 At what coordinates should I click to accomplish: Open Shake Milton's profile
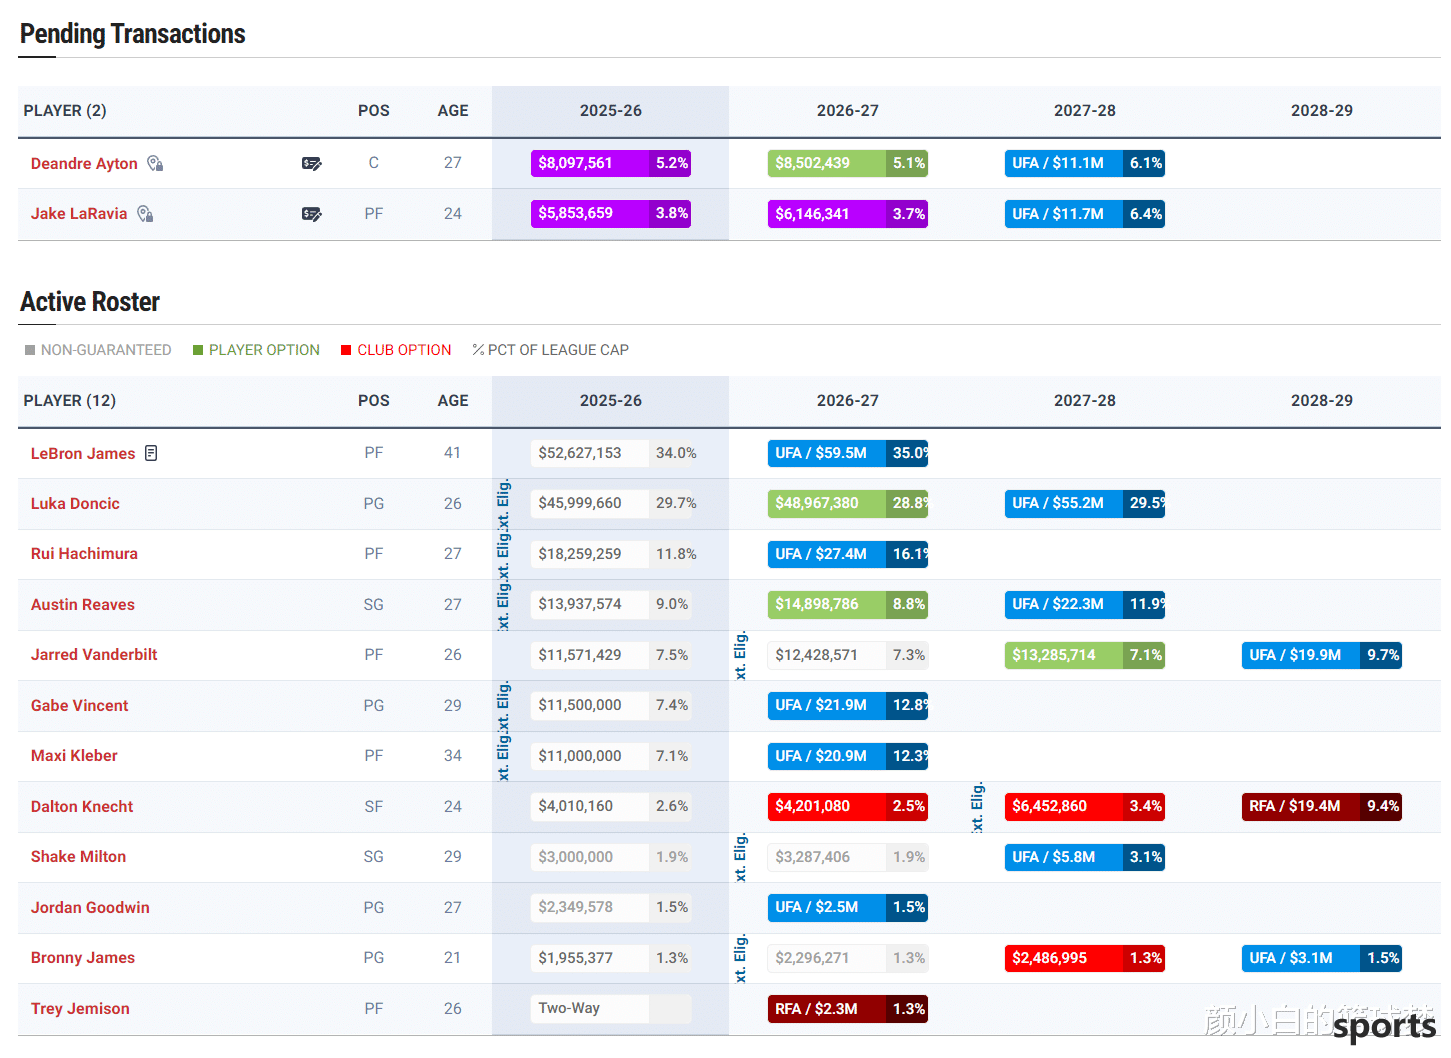pyautogui.click(x=78, y=856)
